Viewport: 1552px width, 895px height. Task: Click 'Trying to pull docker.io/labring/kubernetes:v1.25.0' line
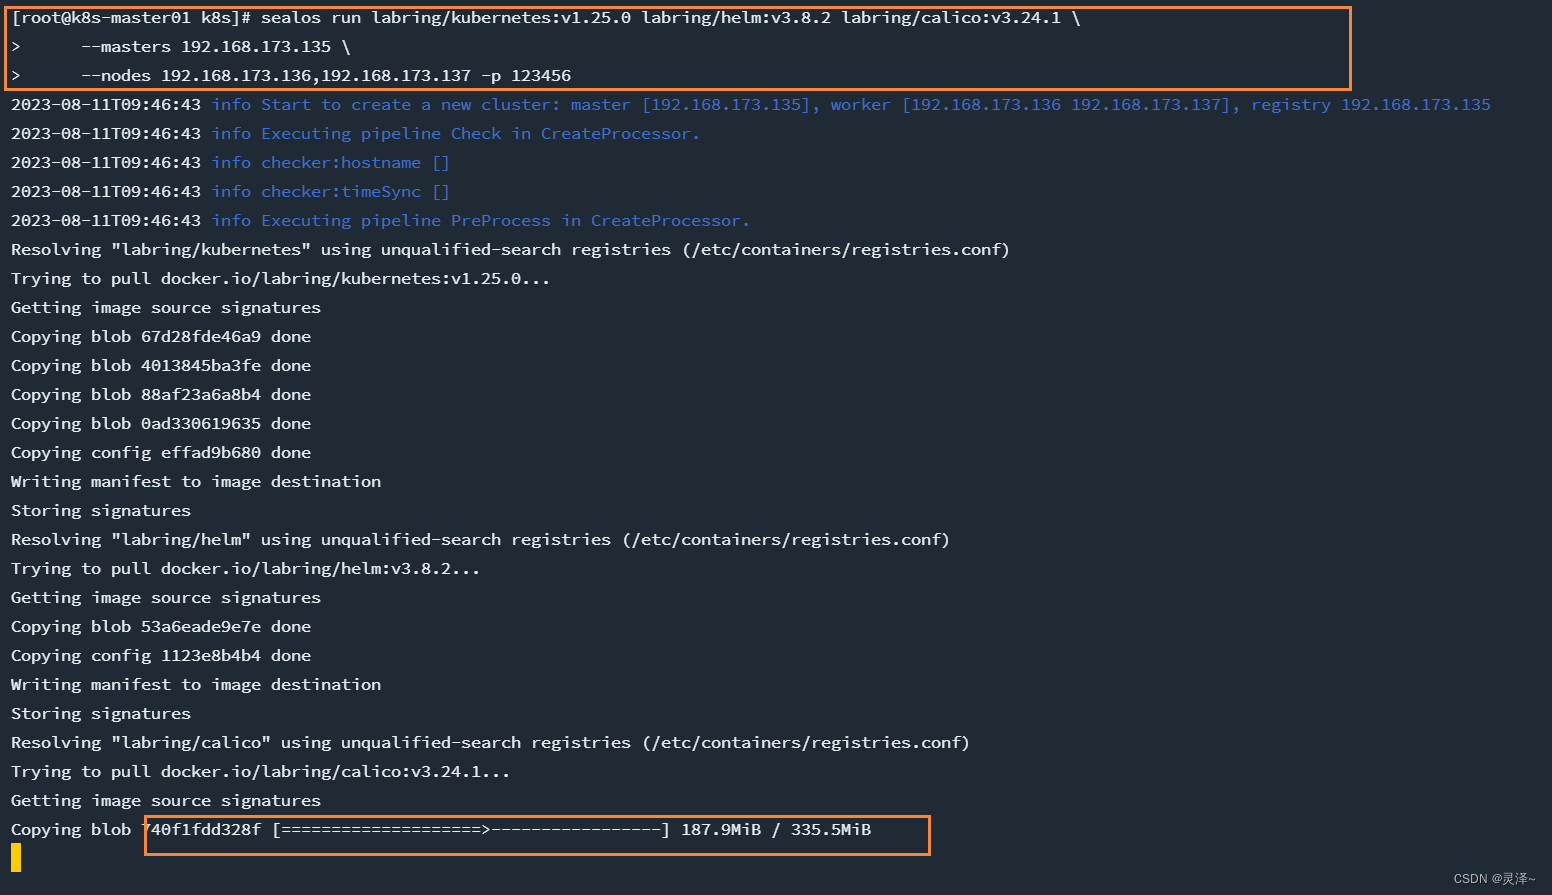click(280, 279)
